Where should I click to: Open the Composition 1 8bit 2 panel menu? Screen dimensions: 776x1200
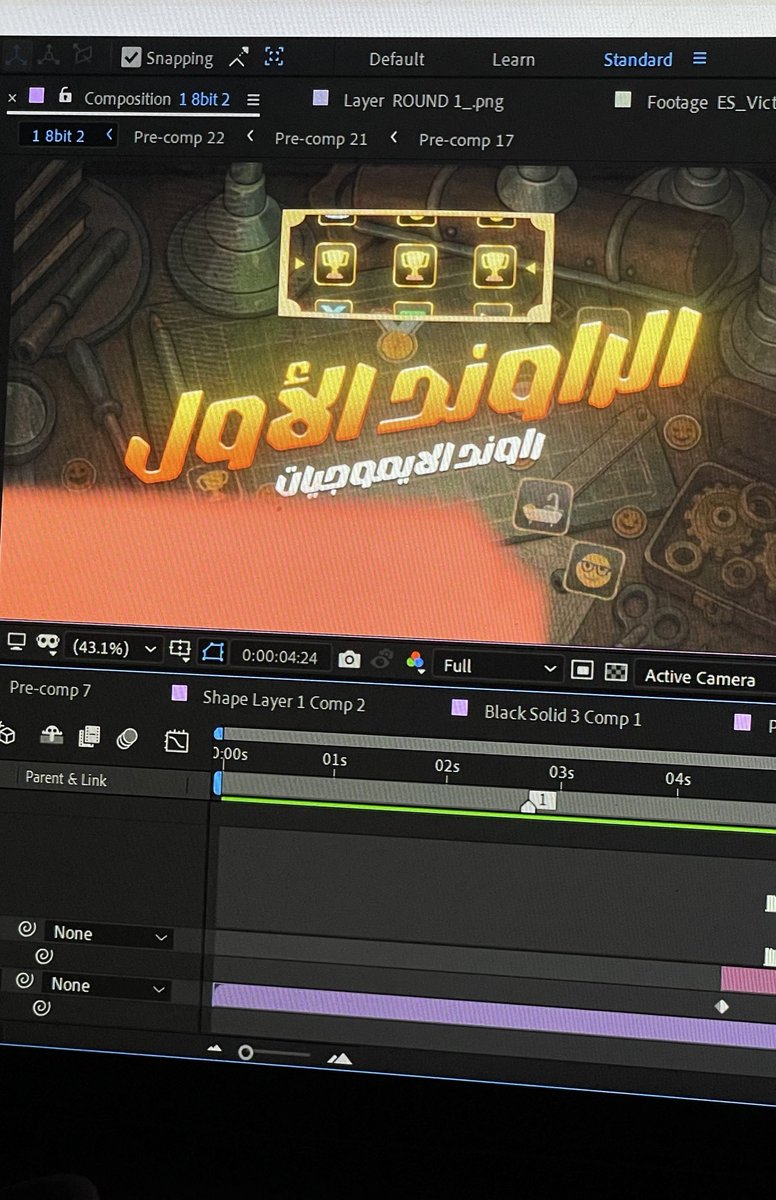click(253, 100)
